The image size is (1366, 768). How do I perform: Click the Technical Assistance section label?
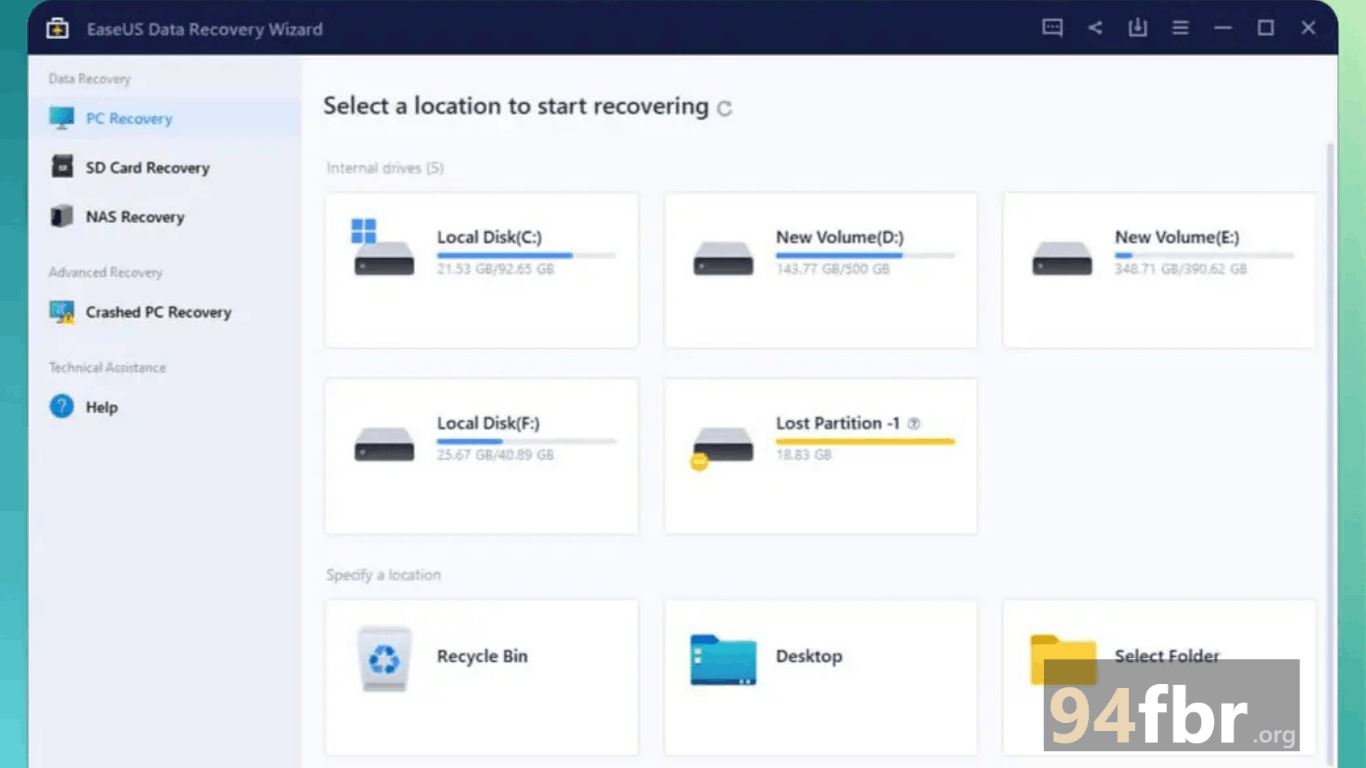pos(107,368)
